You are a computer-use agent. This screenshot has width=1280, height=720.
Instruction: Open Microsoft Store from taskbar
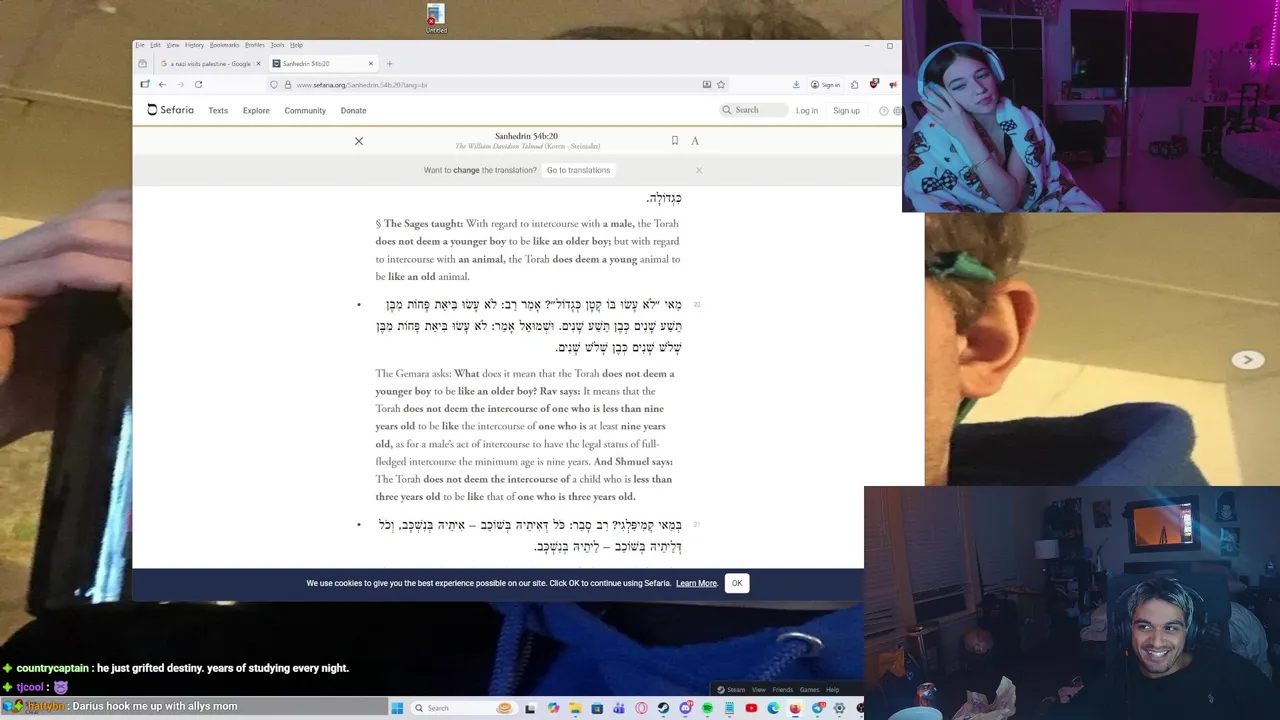[597, 708]
